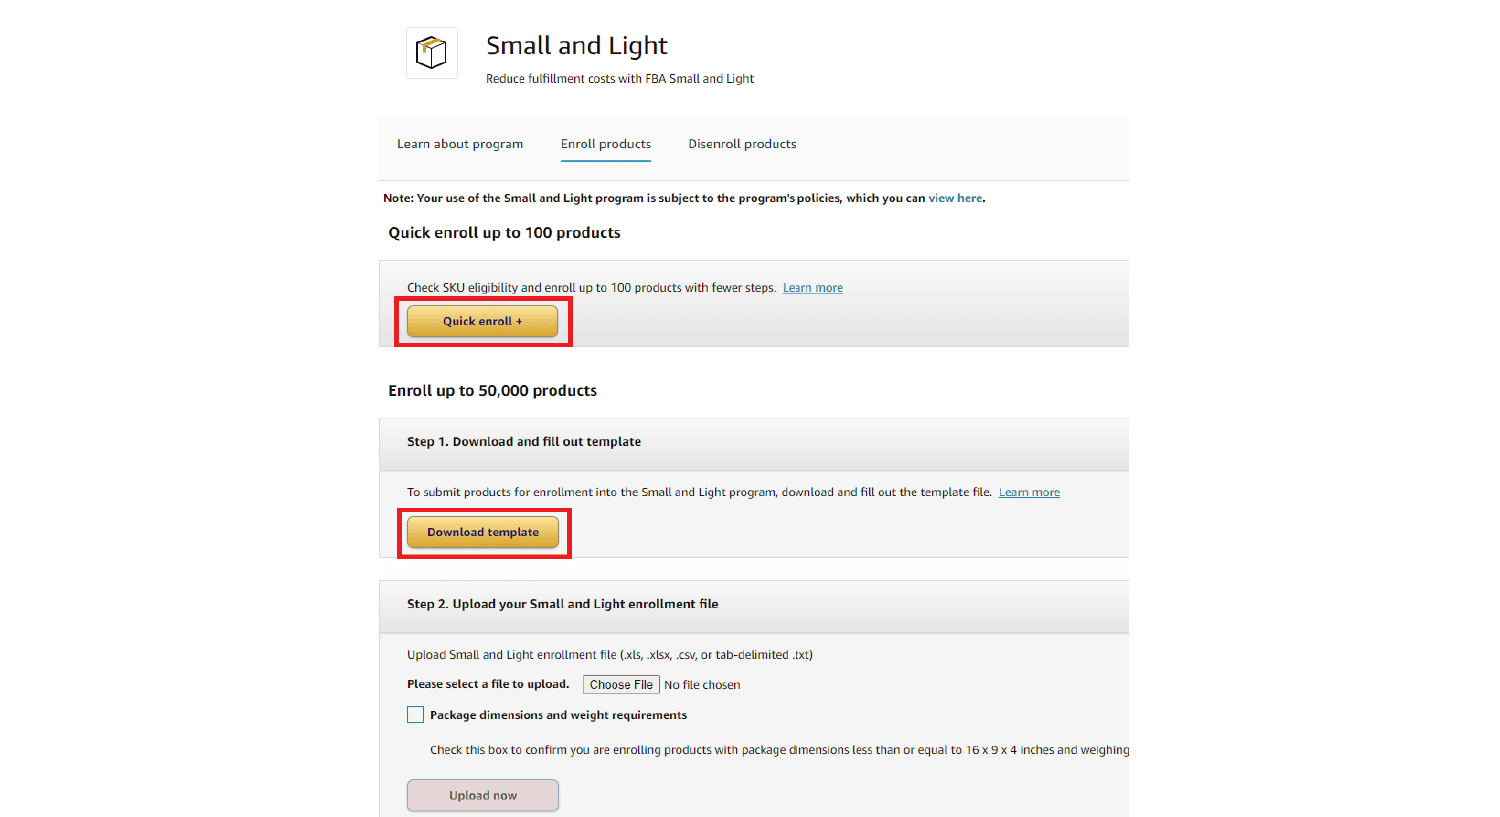The image size is (1500, 817).
Task: Click the Quick enroll + button
Action: click(483, 321)
